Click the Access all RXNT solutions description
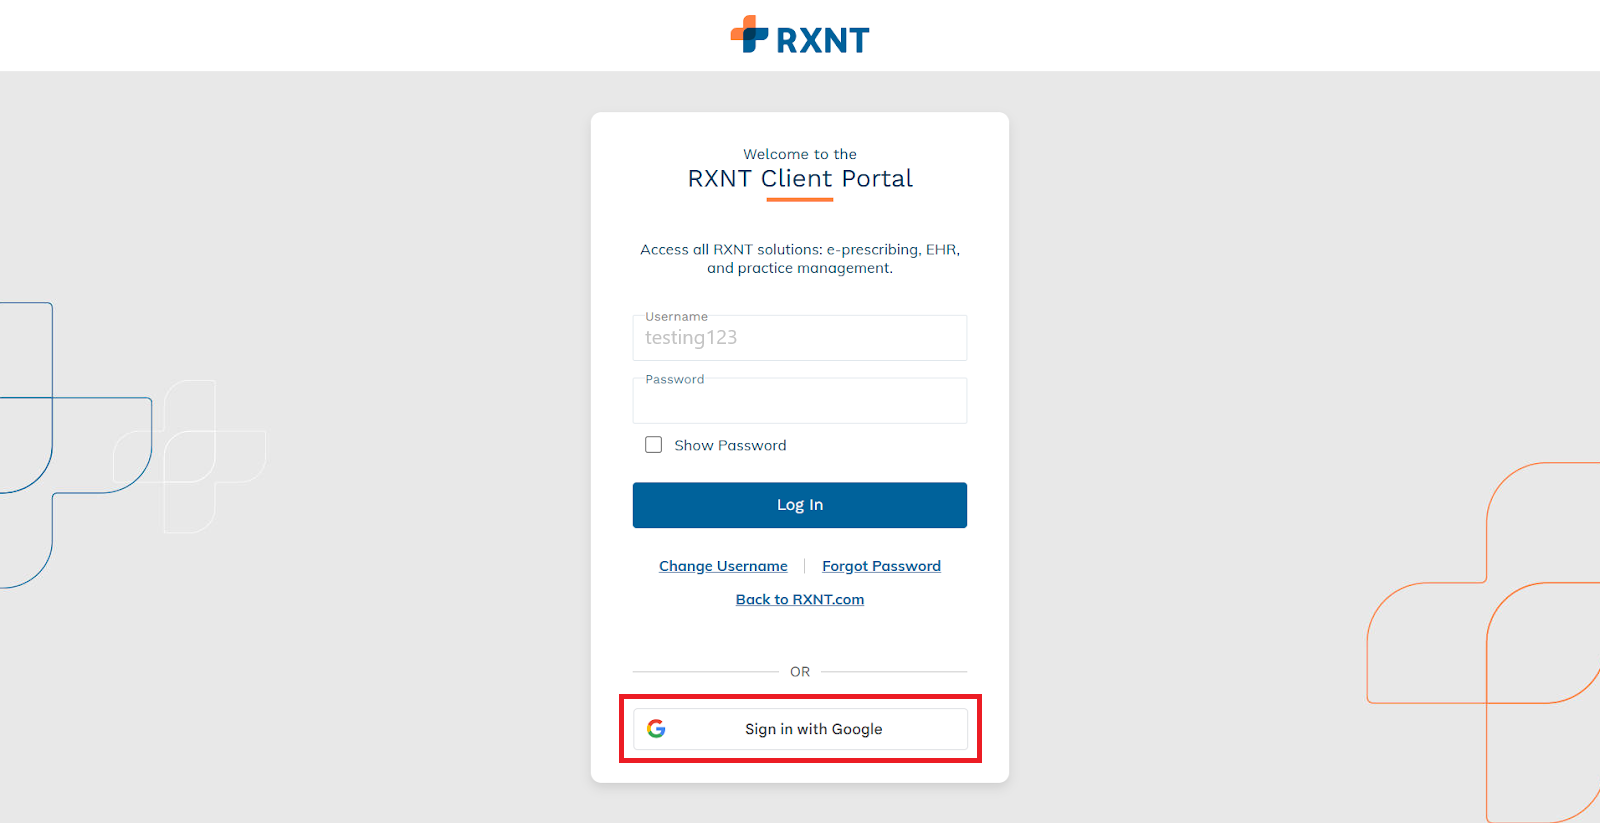This screenshot has height=823, width=1600. [x=800, y=259]
